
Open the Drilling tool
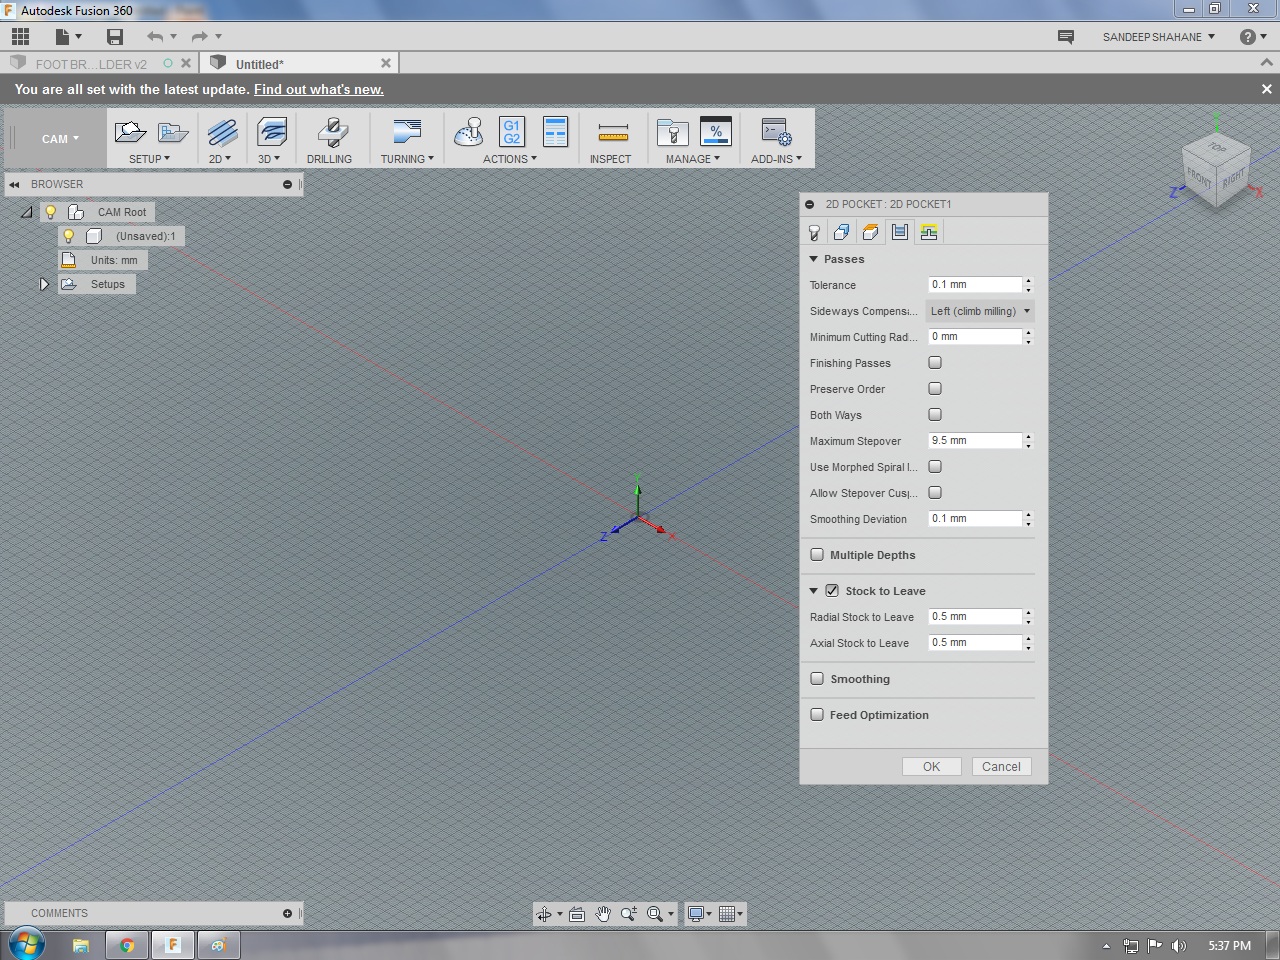(x=331, y=137)
